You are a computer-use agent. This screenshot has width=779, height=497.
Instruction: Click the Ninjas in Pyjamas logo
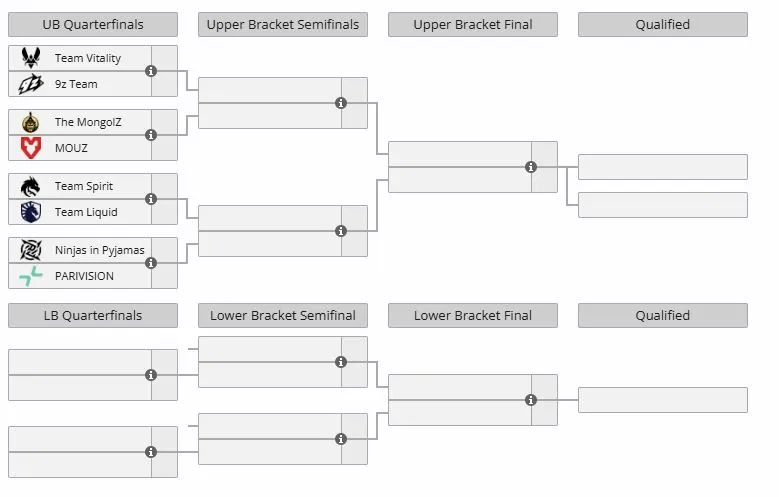tap(31, 249)
